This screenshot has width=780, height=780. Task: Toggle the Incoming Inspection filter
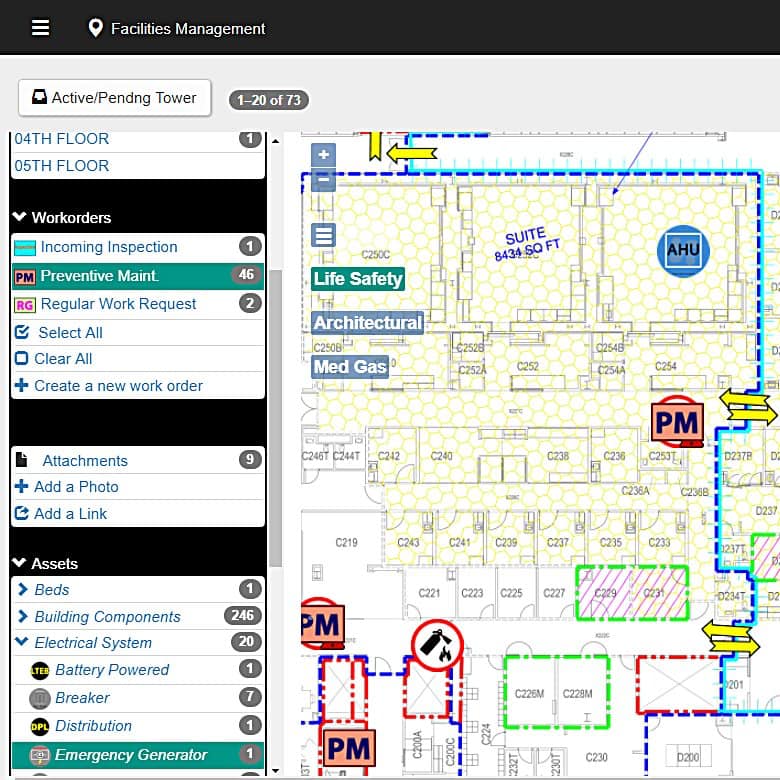[x=138, y=247]
